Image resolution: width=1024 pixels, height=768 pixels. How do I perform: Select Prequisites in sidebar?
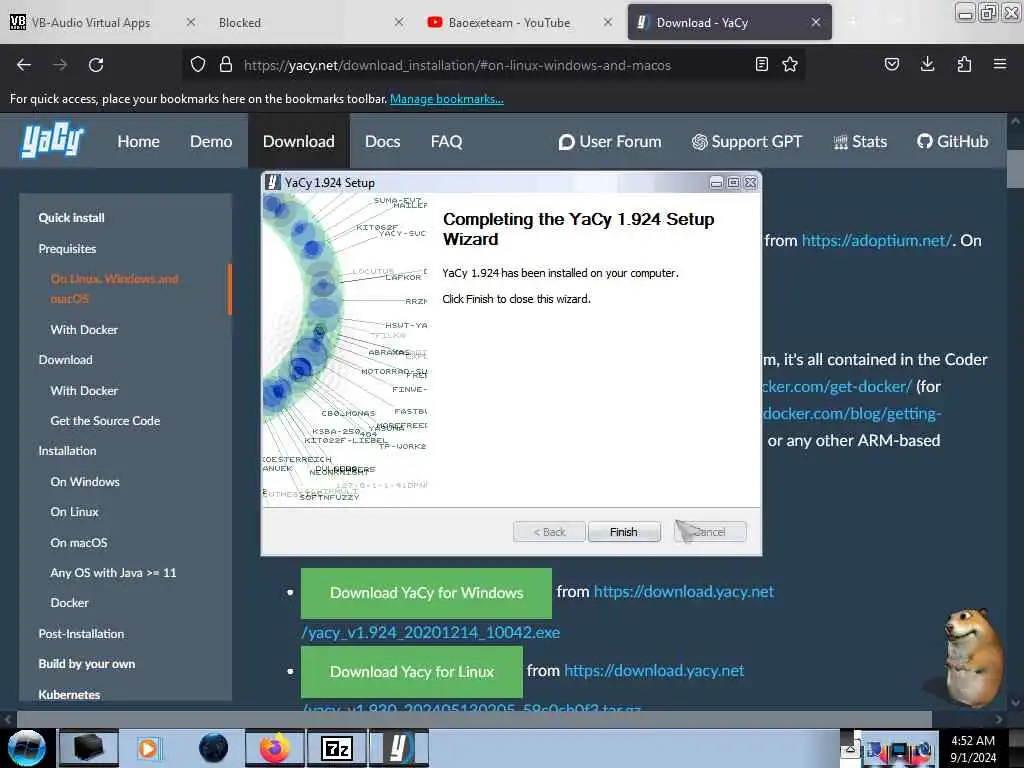click(x=67, y=249)
